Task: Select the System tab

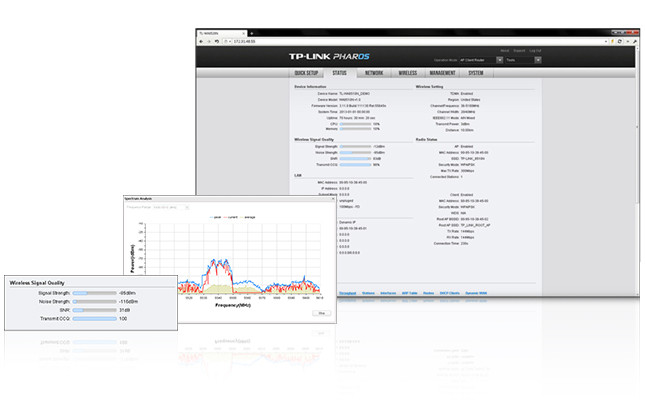Action: click(x=476, y=73)
